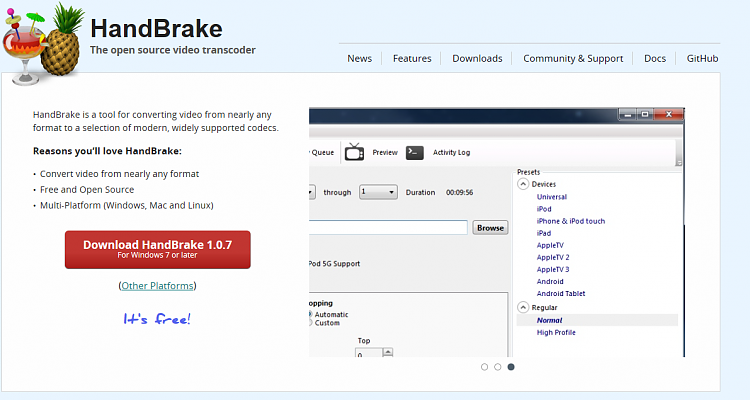Click the Duration value 00:09:56

coord(459,192)
